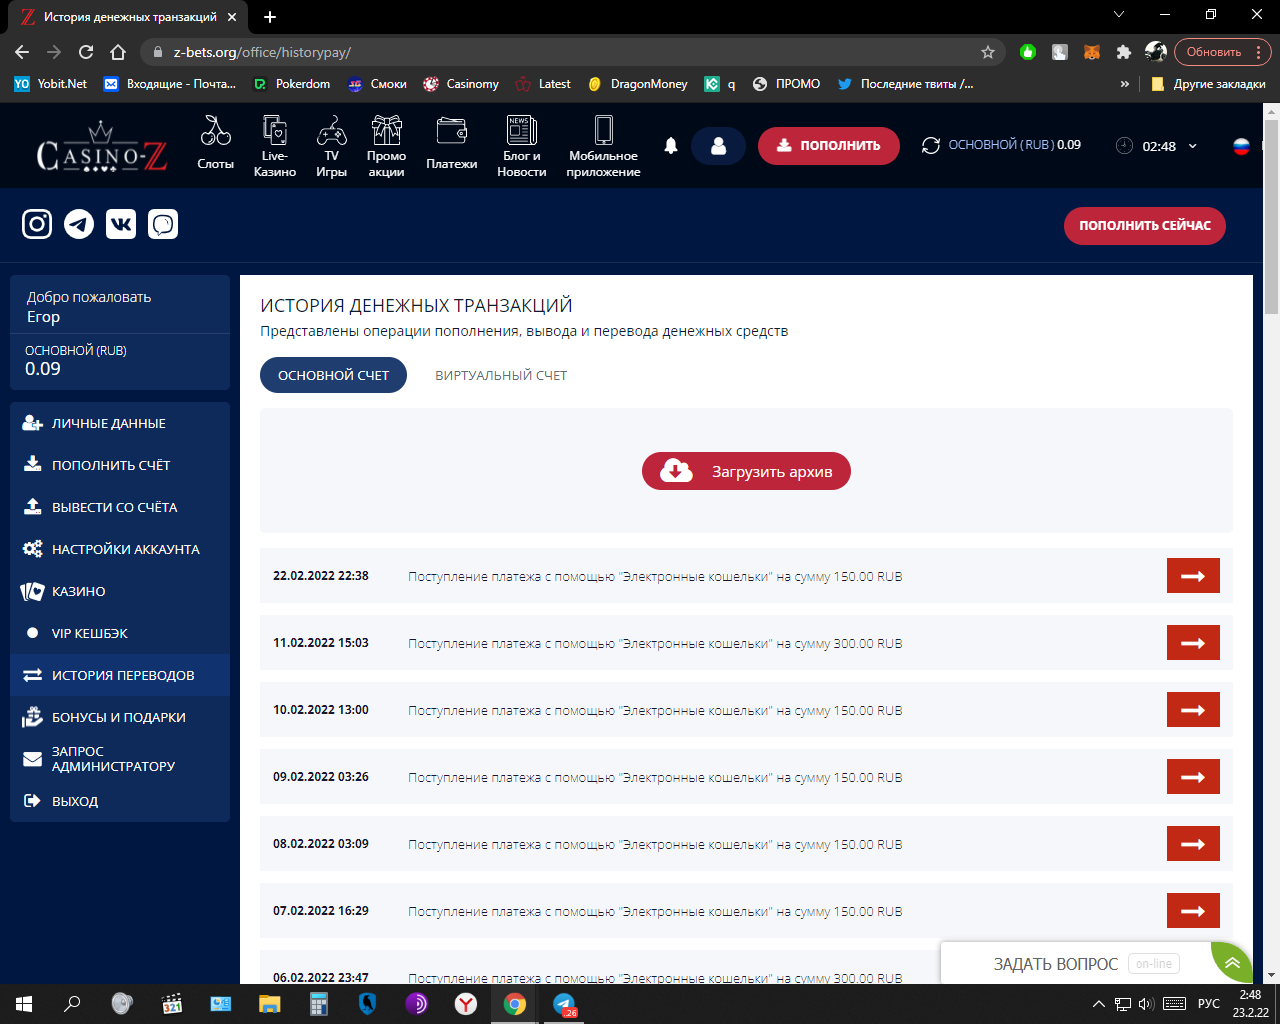1280x1024 pixels.
Task: Open the language flag selector
Action: [1241, 146]
